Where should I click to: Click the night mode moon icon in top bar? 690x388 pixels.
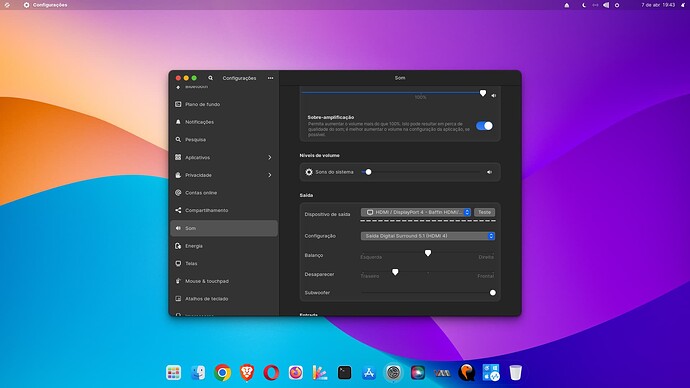[x=584, y=5]
